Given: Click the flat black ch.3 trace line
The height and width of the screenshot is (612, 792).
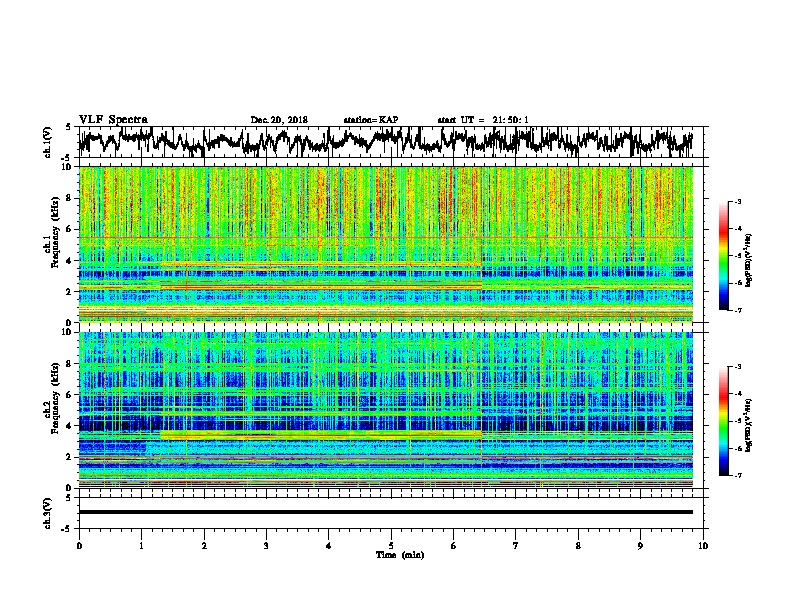Looking at the screenshot, I should coord(386,512).
